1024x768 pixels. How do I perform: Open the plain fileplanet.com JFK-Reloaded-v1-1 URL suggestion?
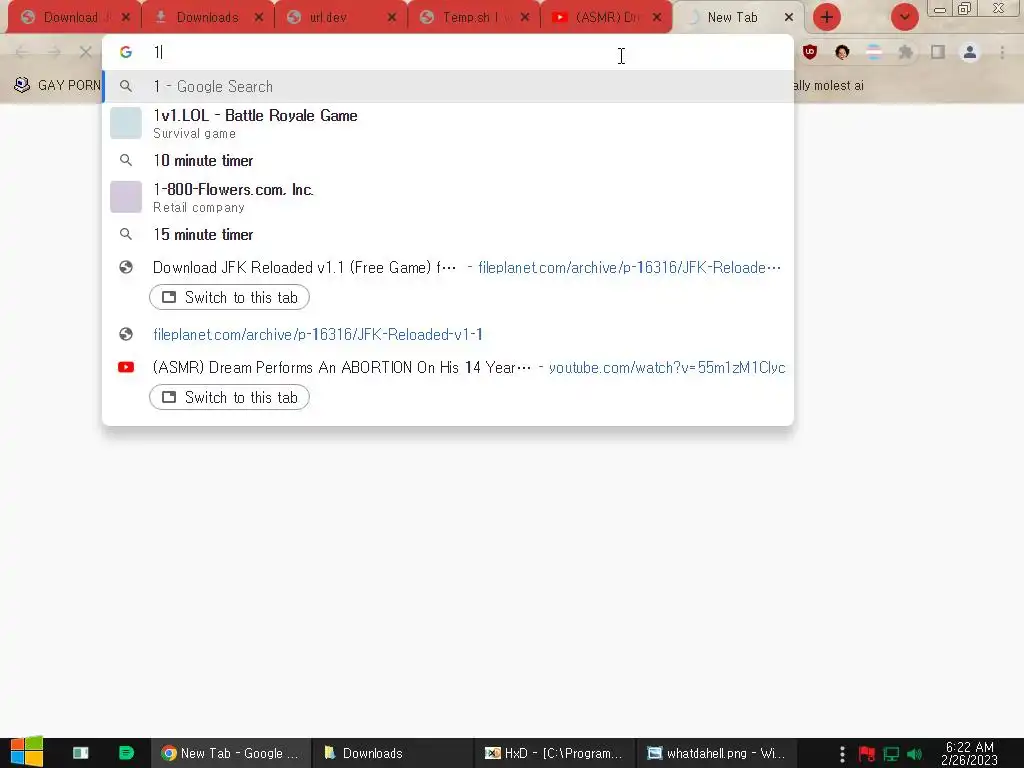(448, 334)
